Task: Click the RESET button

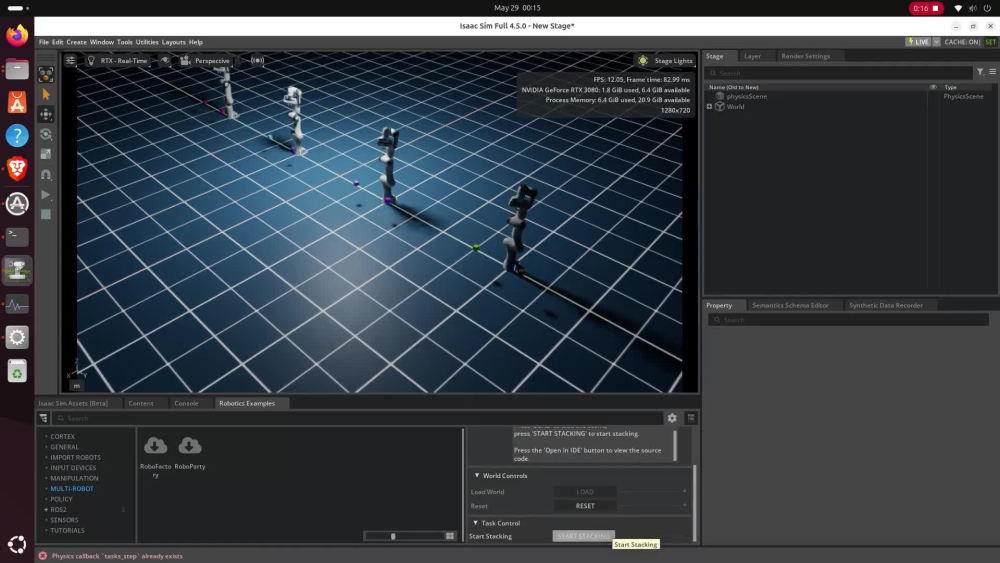Action: 585,506
